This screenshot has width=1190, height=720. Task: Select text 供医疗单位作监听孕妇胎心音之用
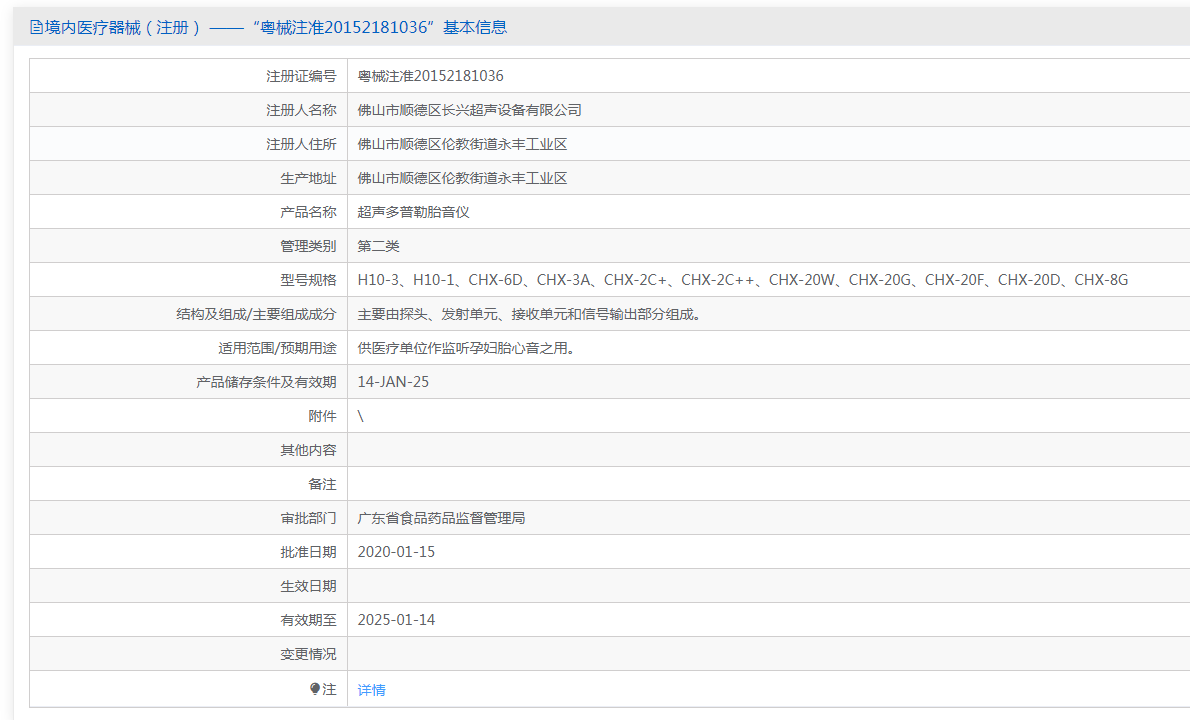click(x=466, y=348)
